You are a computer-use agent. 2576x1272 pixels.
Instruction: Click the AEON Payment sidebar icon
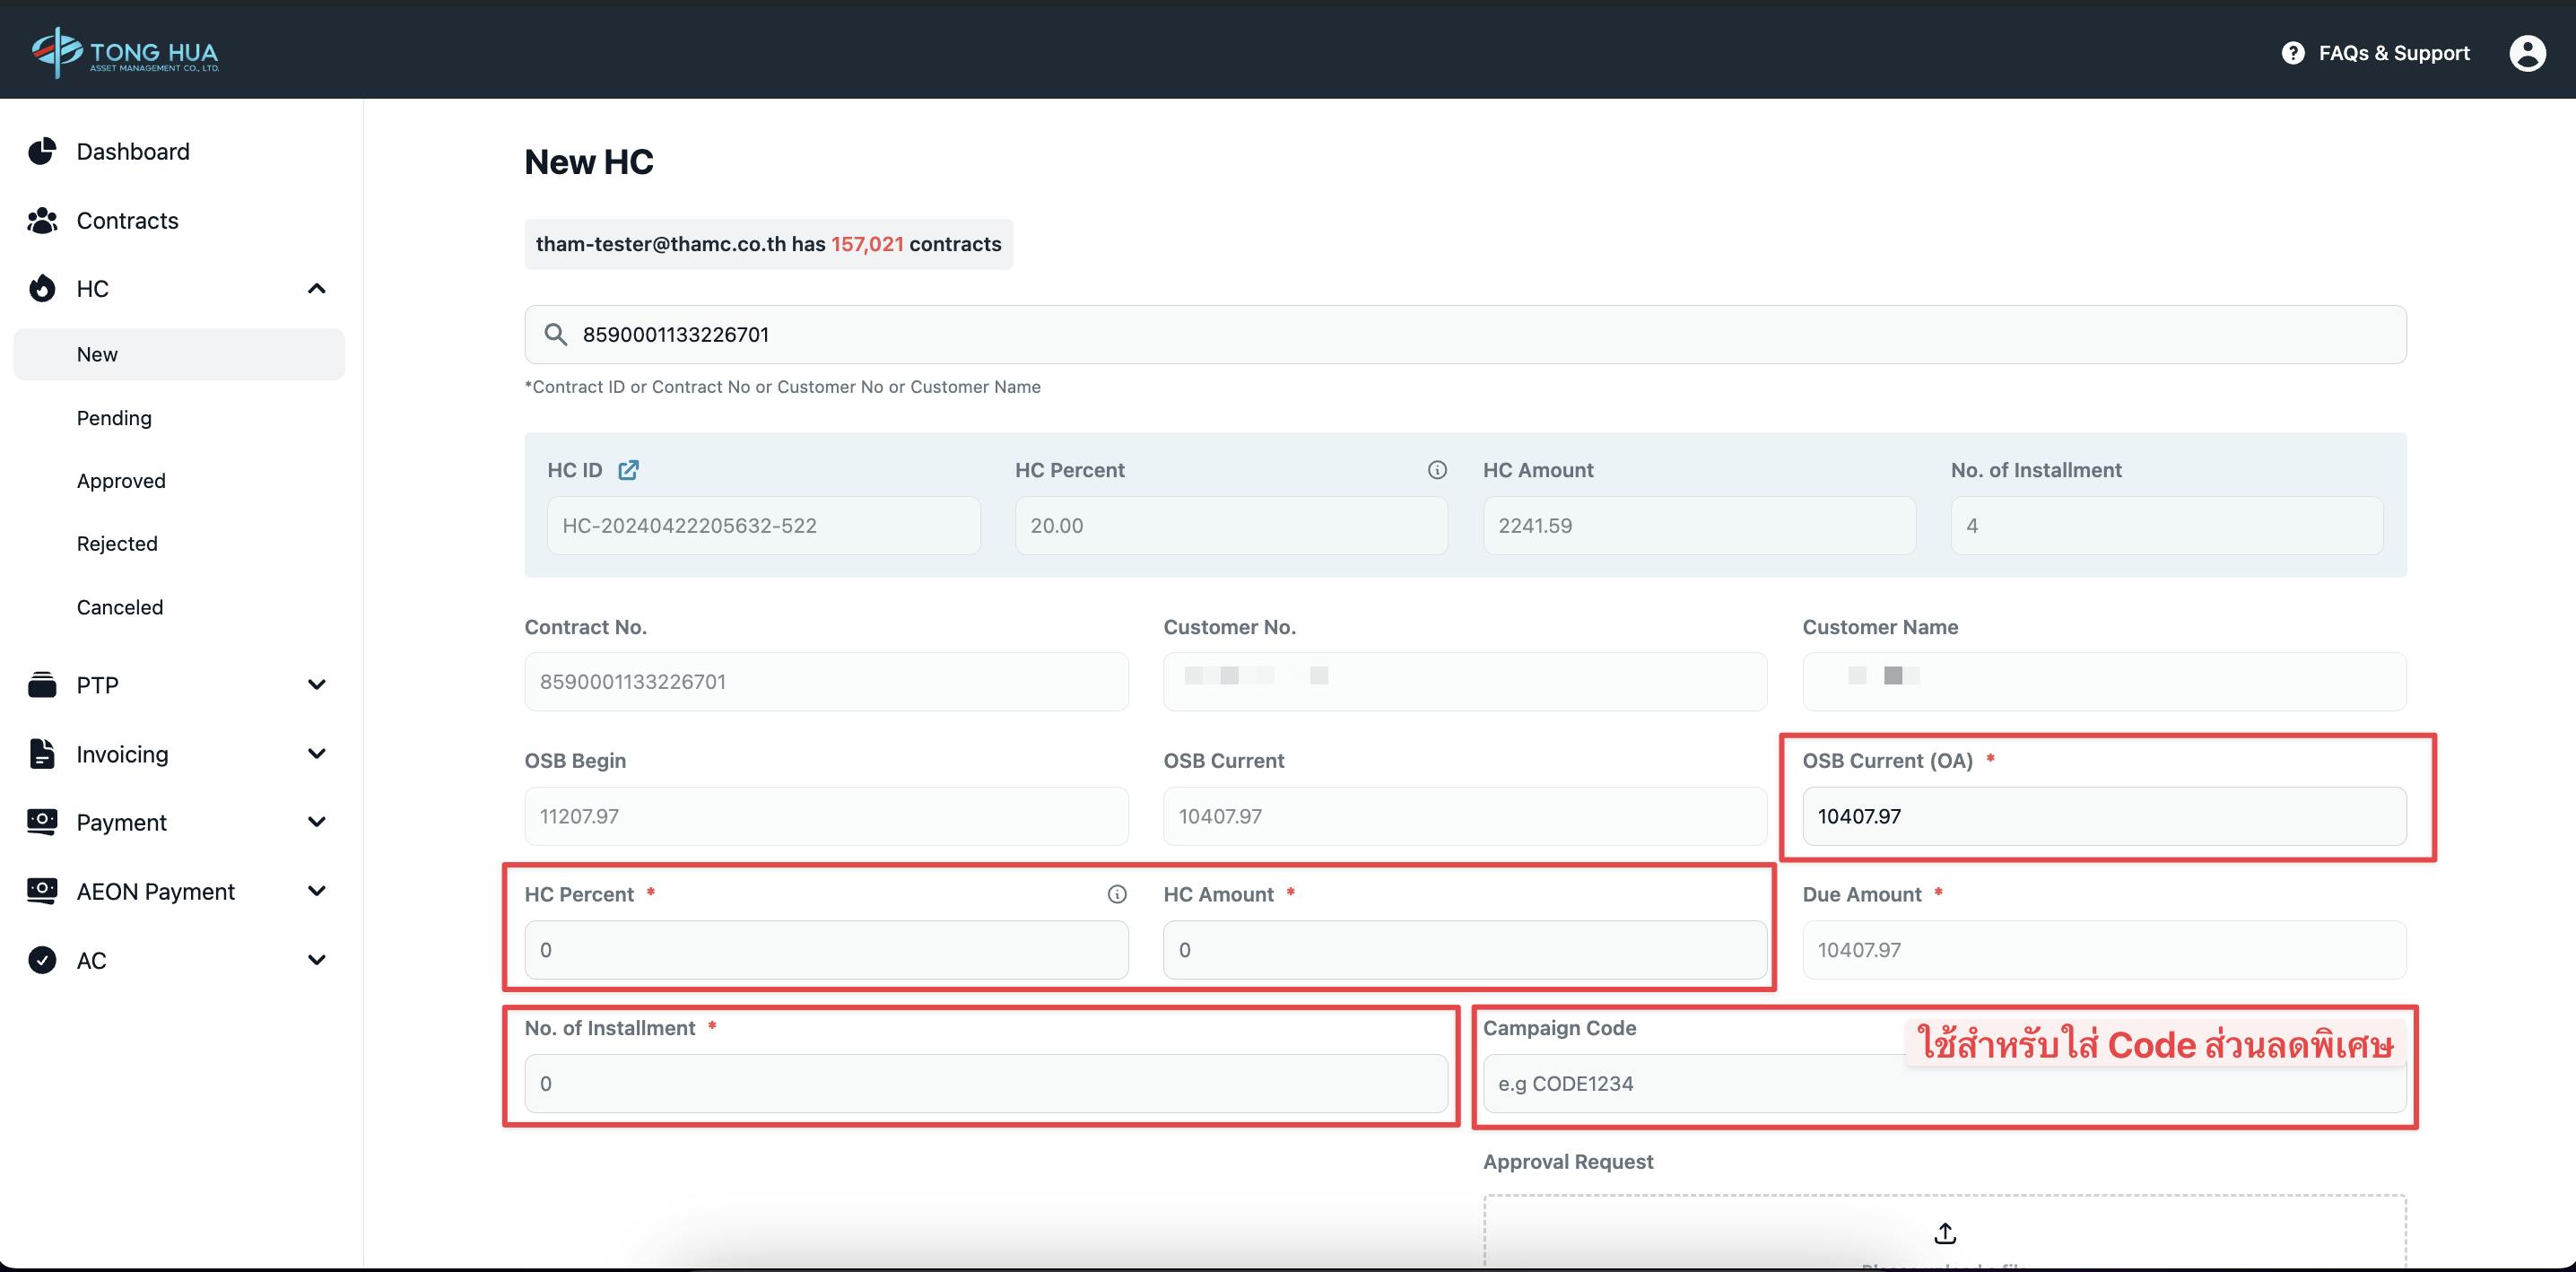(x=41, y=889)
